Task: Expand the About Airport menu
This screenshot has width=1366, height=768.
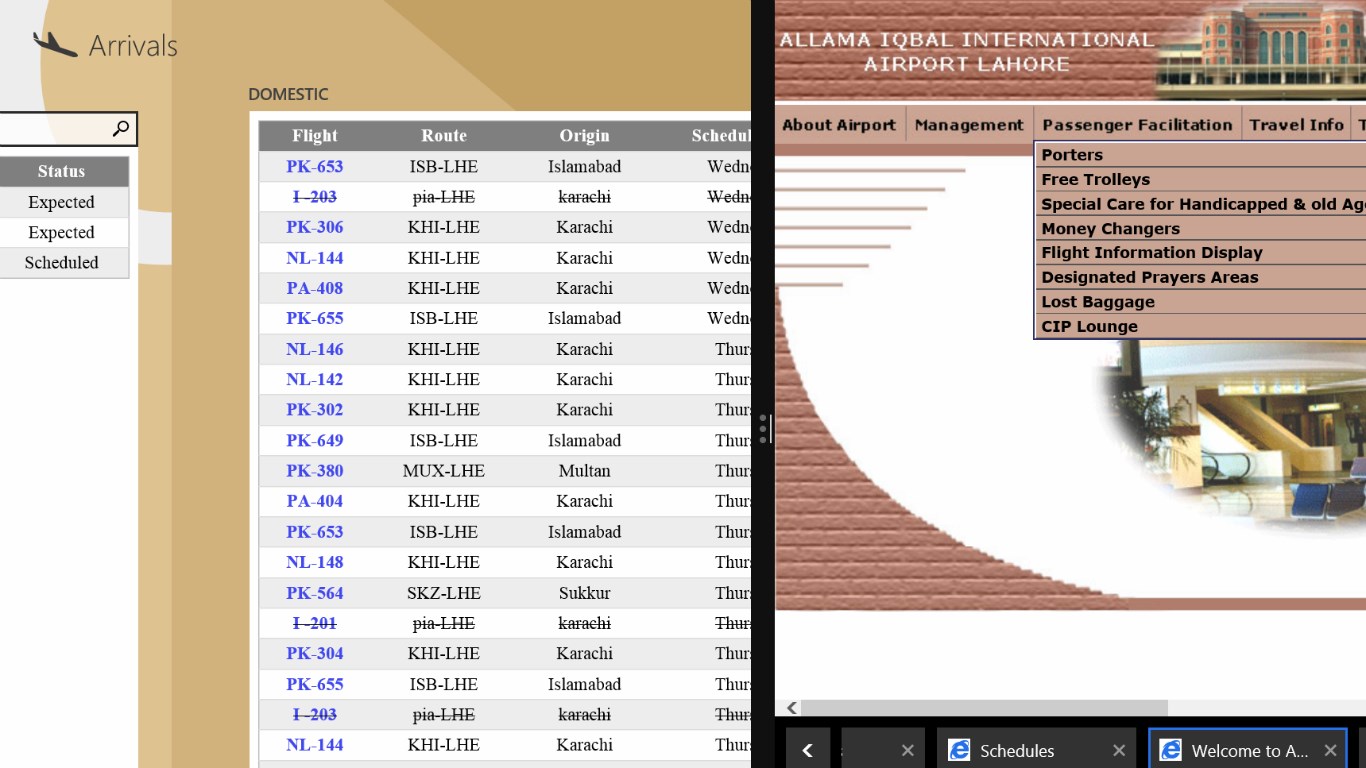Action: click(839, 125)
